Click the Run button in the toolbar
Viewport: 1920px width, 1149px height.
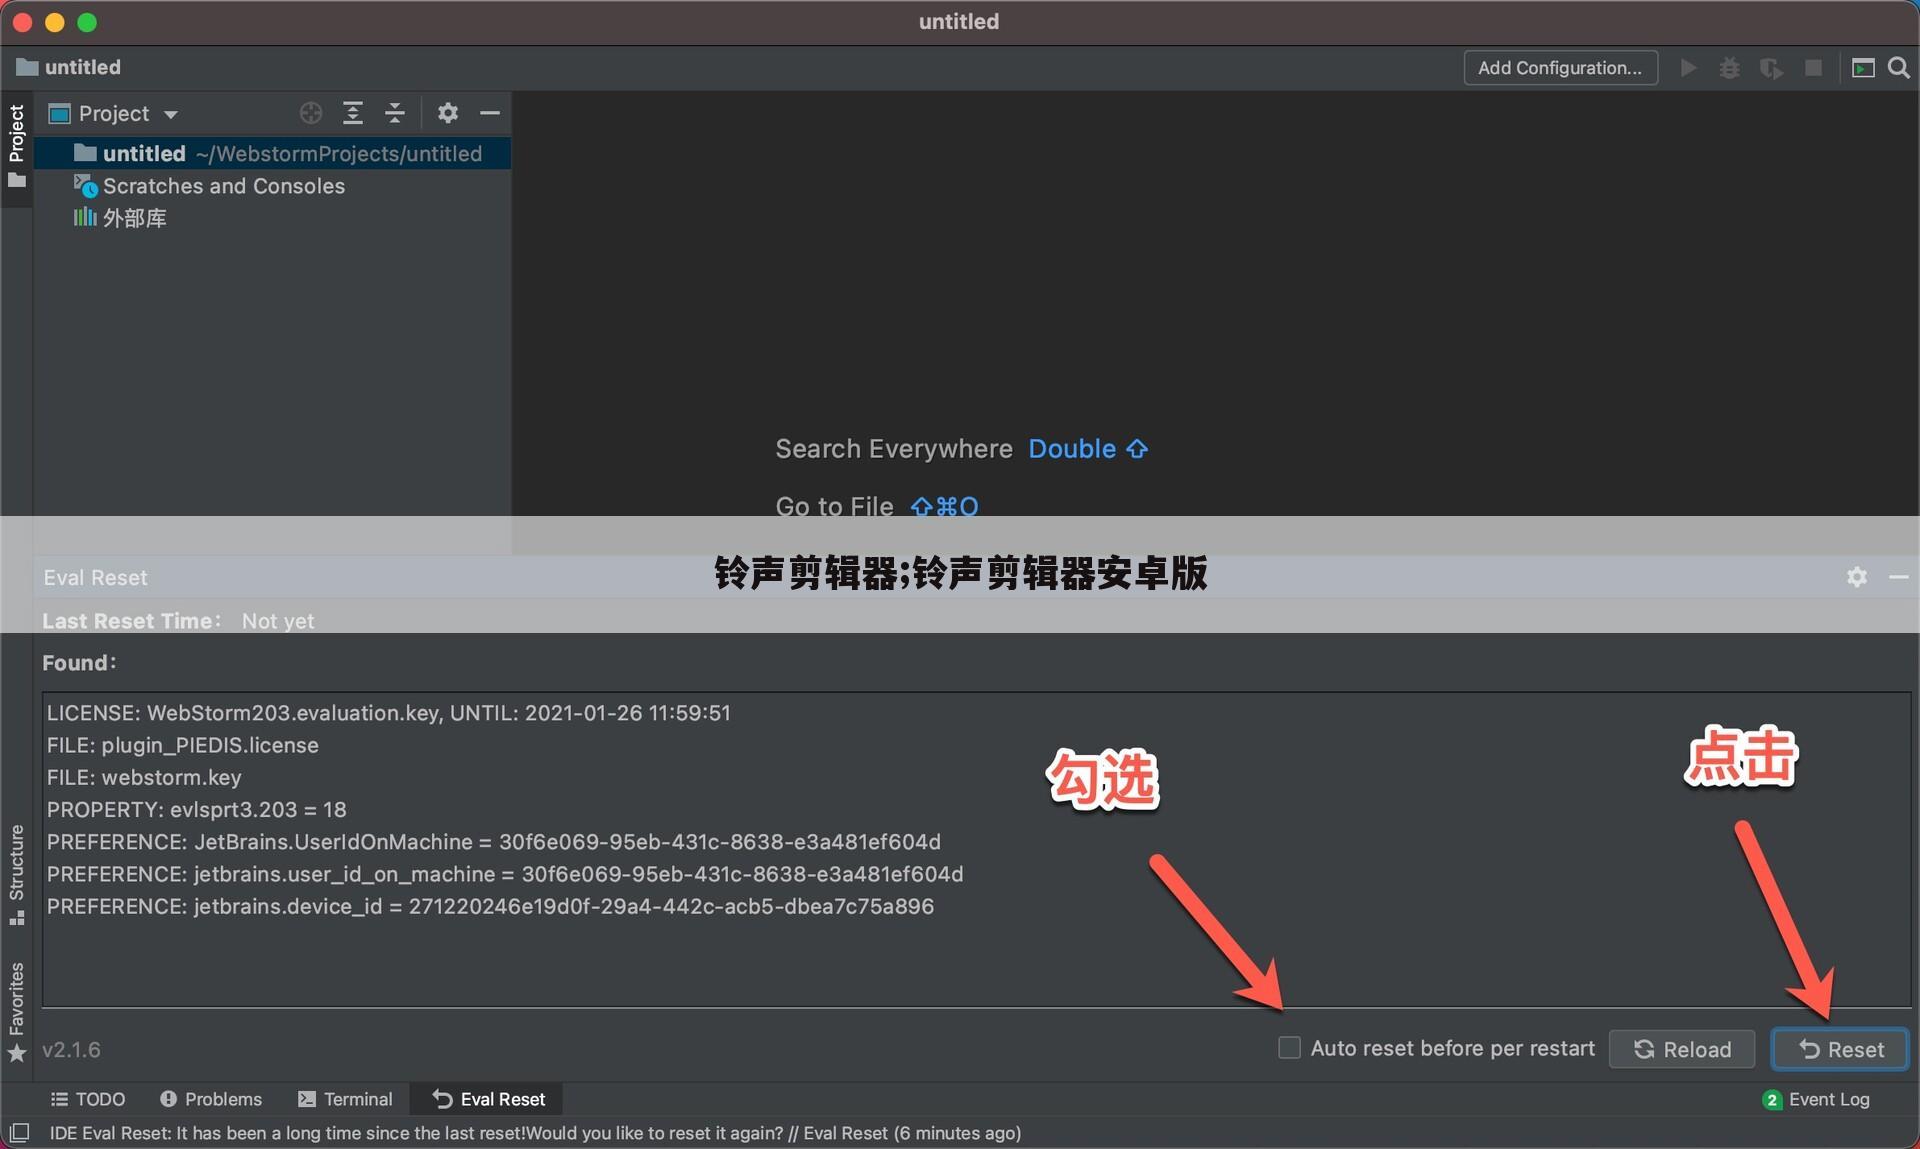(x=1688, y=68)
